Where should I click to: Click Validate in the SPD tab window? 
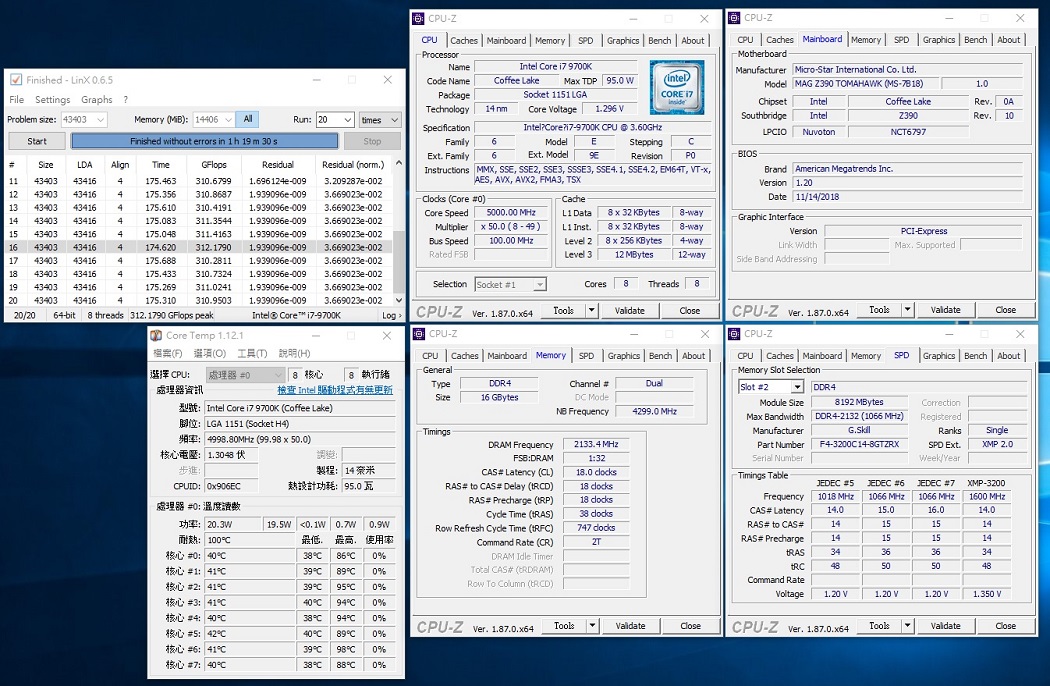click(946, 626)
